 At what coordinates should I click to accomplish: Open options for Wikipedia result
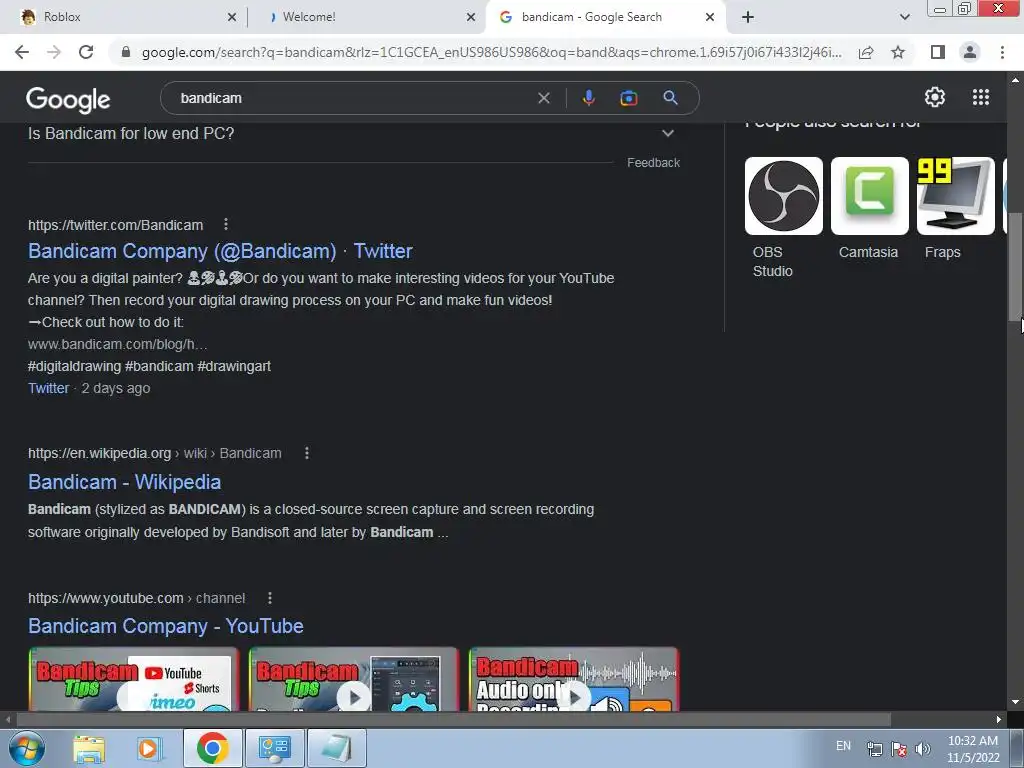(x=307, y=453)
